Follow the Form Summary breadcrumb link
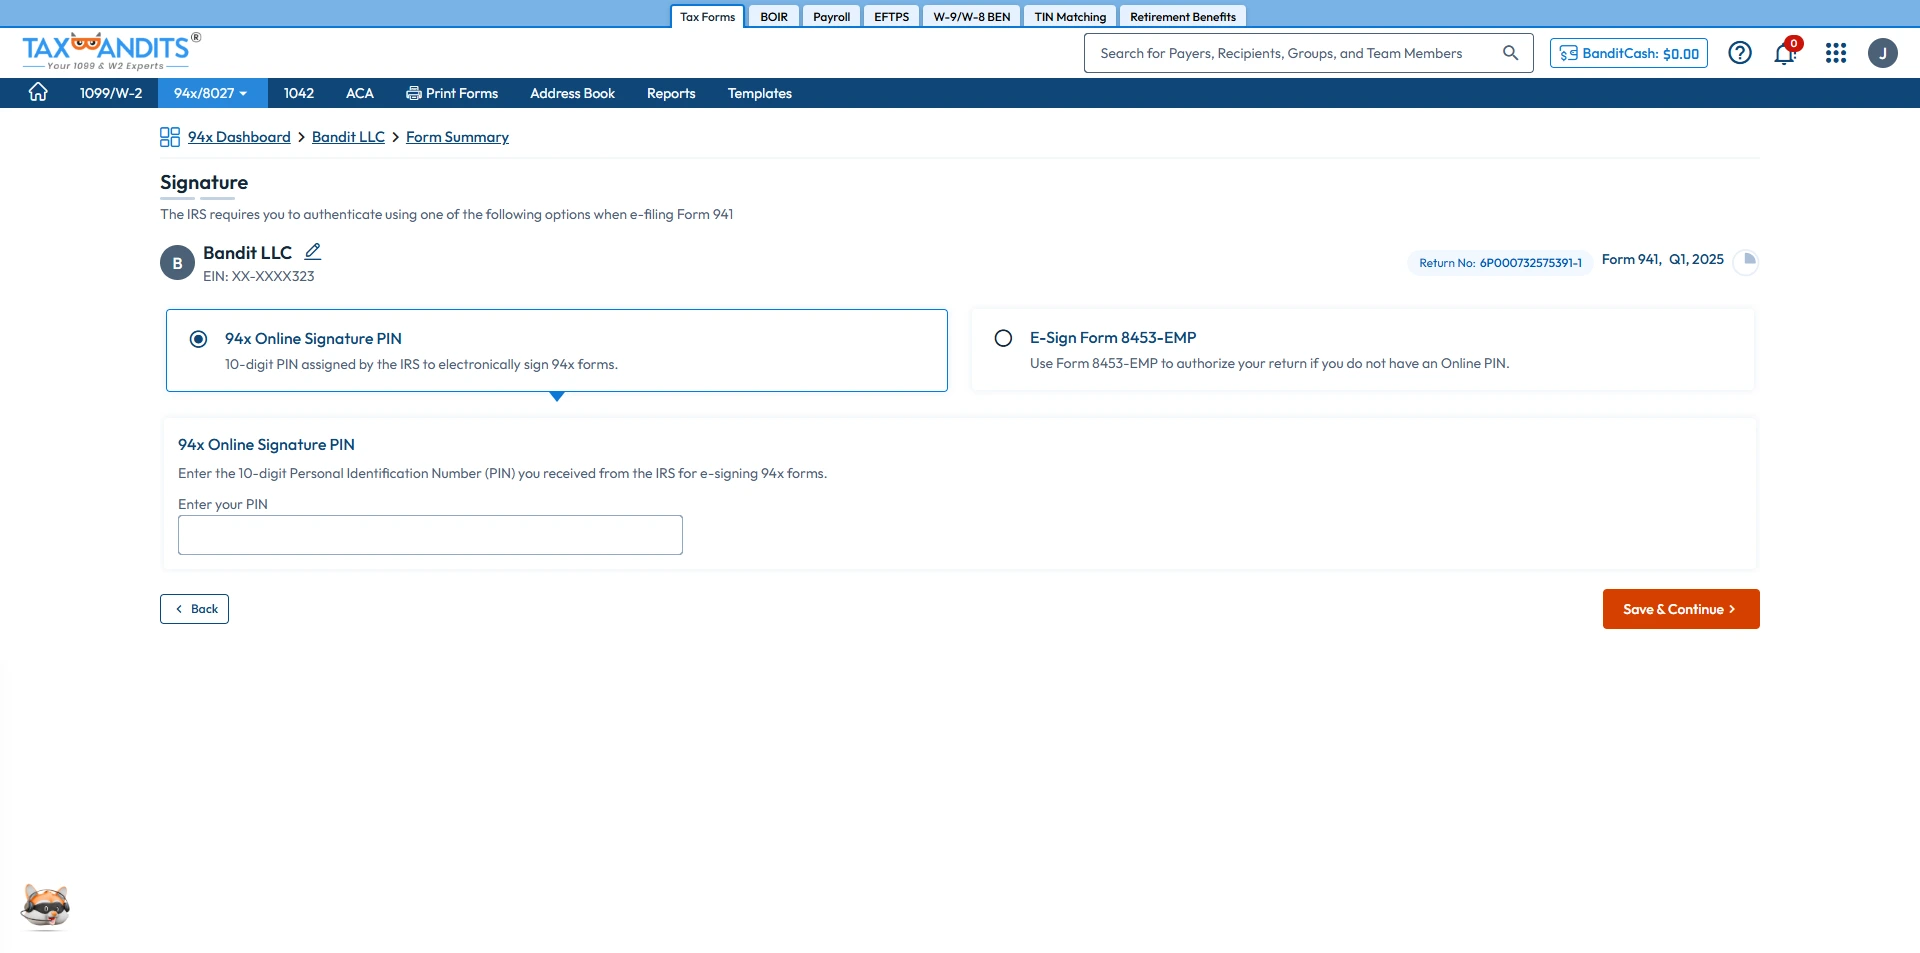The image size is (1920, 953). [x=457, y=137]
